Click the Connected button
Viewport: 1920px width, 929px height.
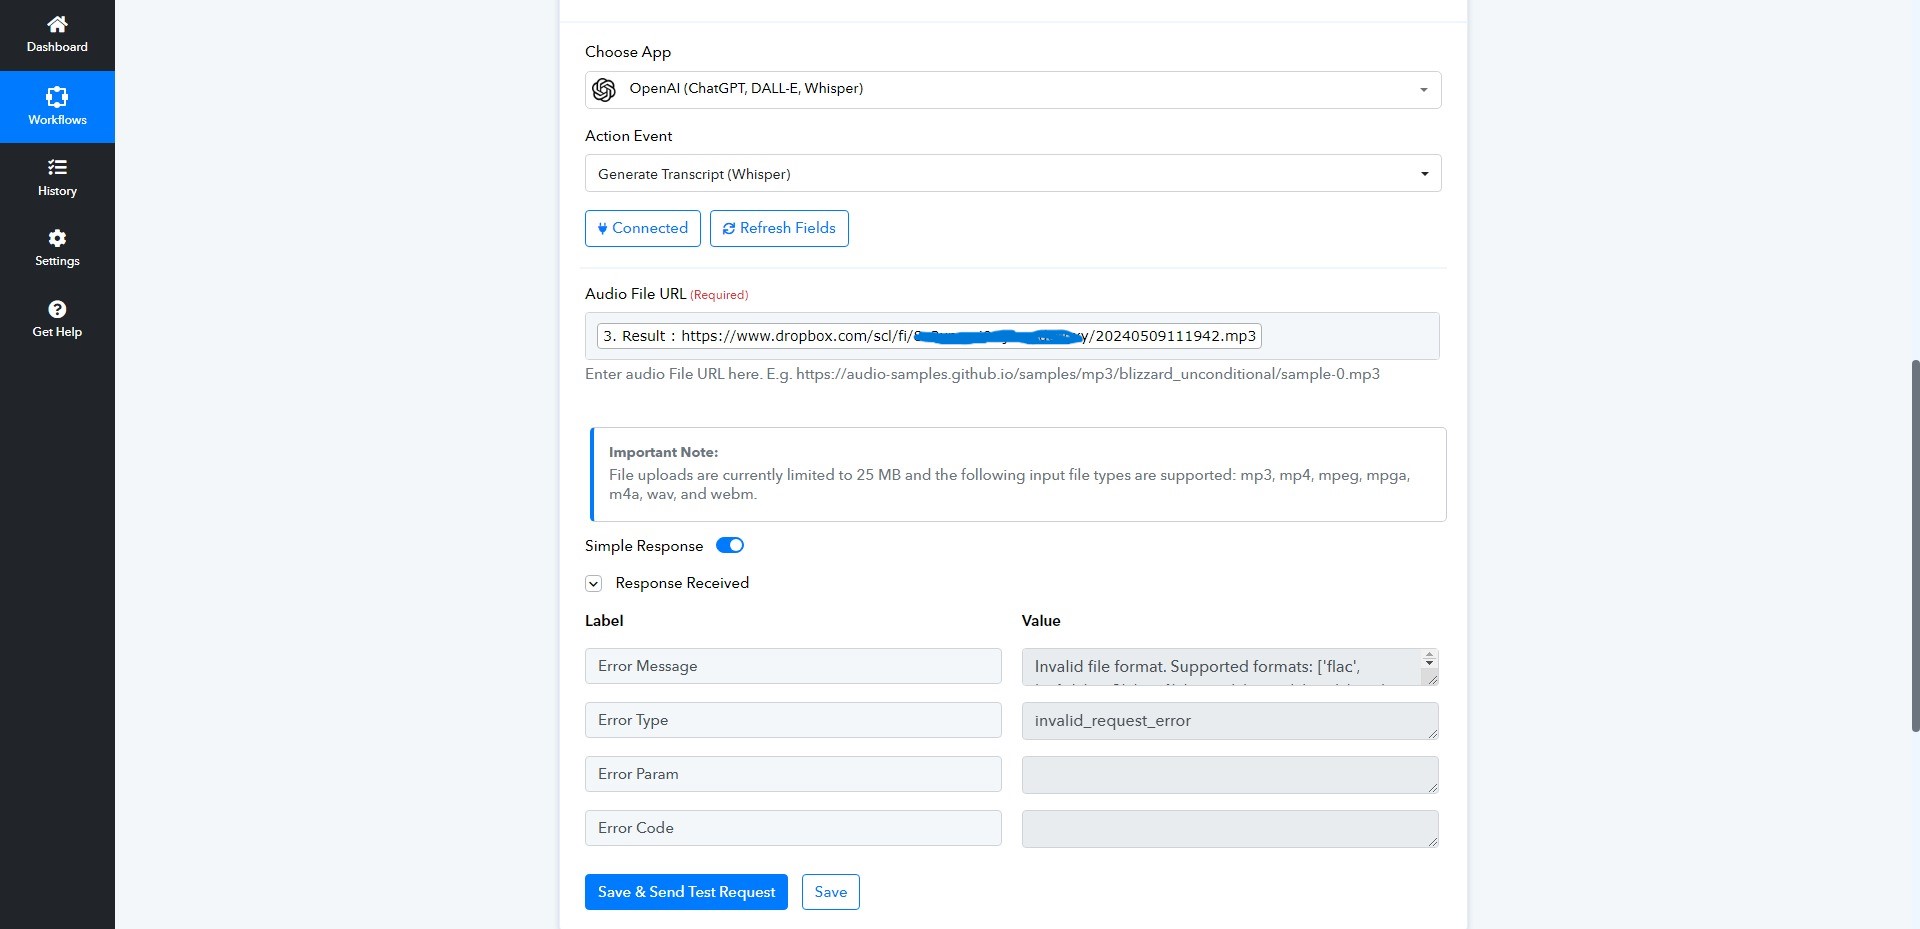tap(643, 228)
